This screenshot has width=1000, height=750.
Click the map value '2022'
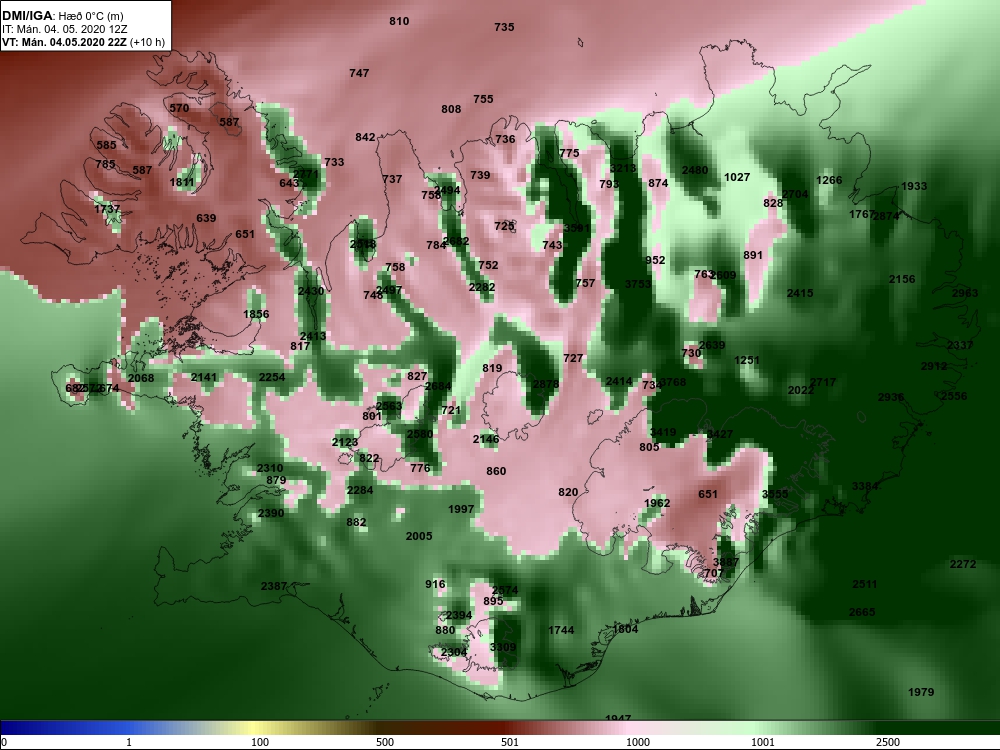tap(801, 390)
